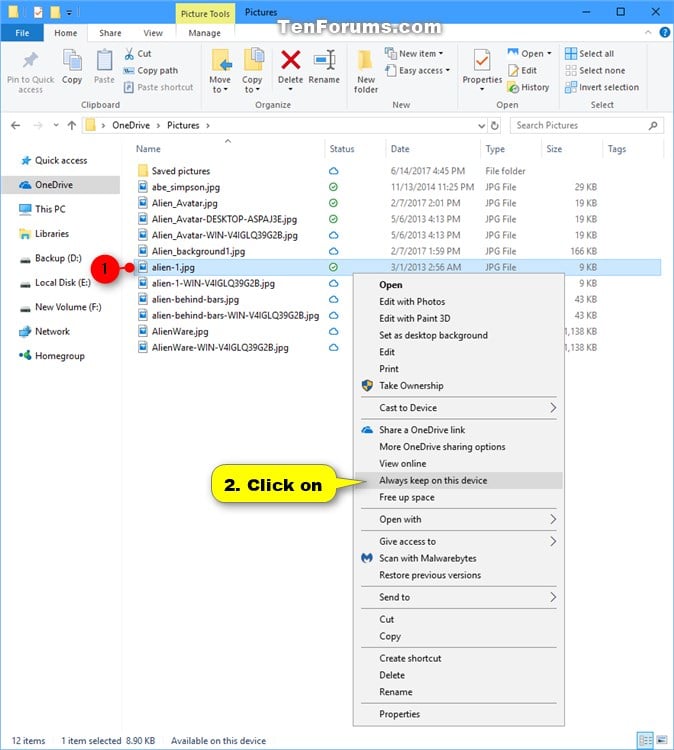Viewport: 674px width, 750px height.
Task: Collapse the ribbon with chevron
Action: [x=648, y=33]
